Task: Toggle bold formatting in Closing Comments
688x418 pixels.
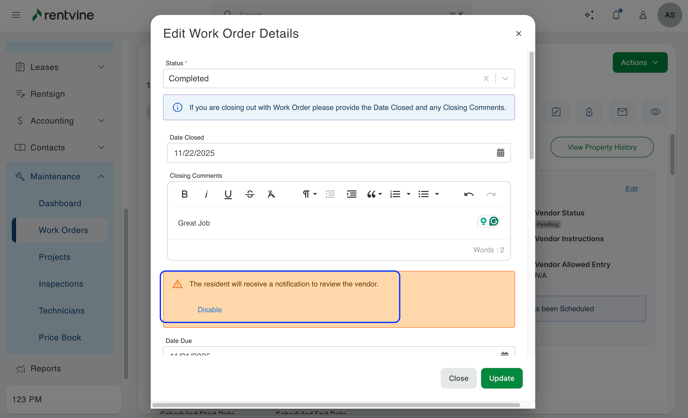Action: click(184, 194)
